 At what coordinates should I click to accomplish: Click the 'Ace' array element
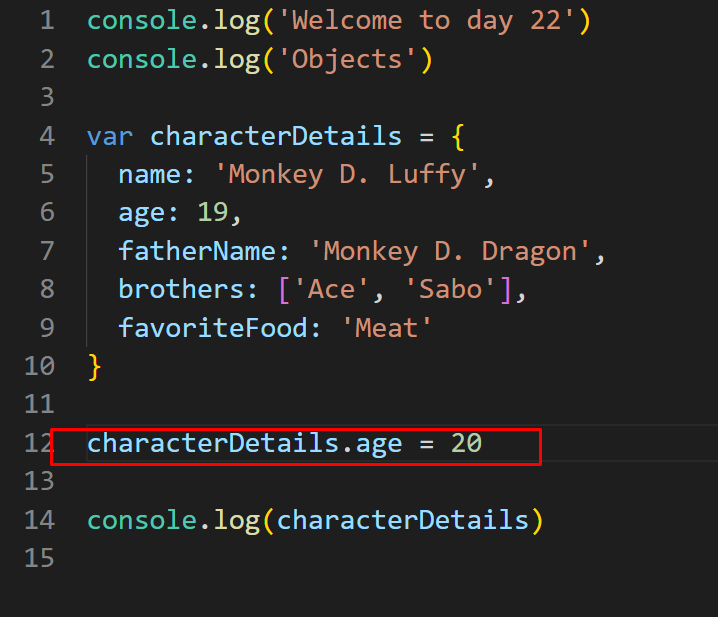(331, 289)
